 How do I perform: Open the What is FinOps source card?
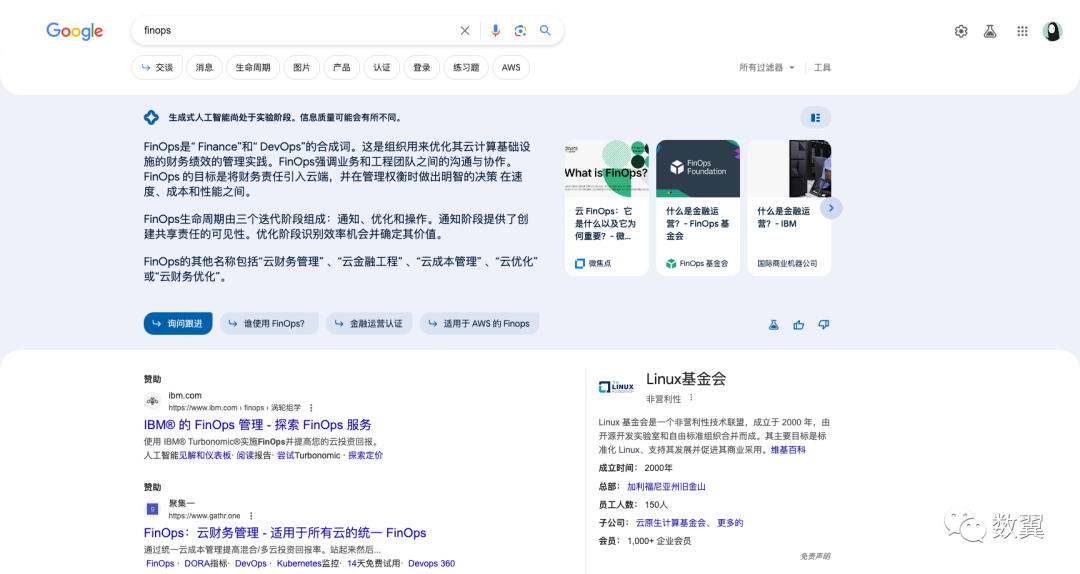[x=607, y=208]
